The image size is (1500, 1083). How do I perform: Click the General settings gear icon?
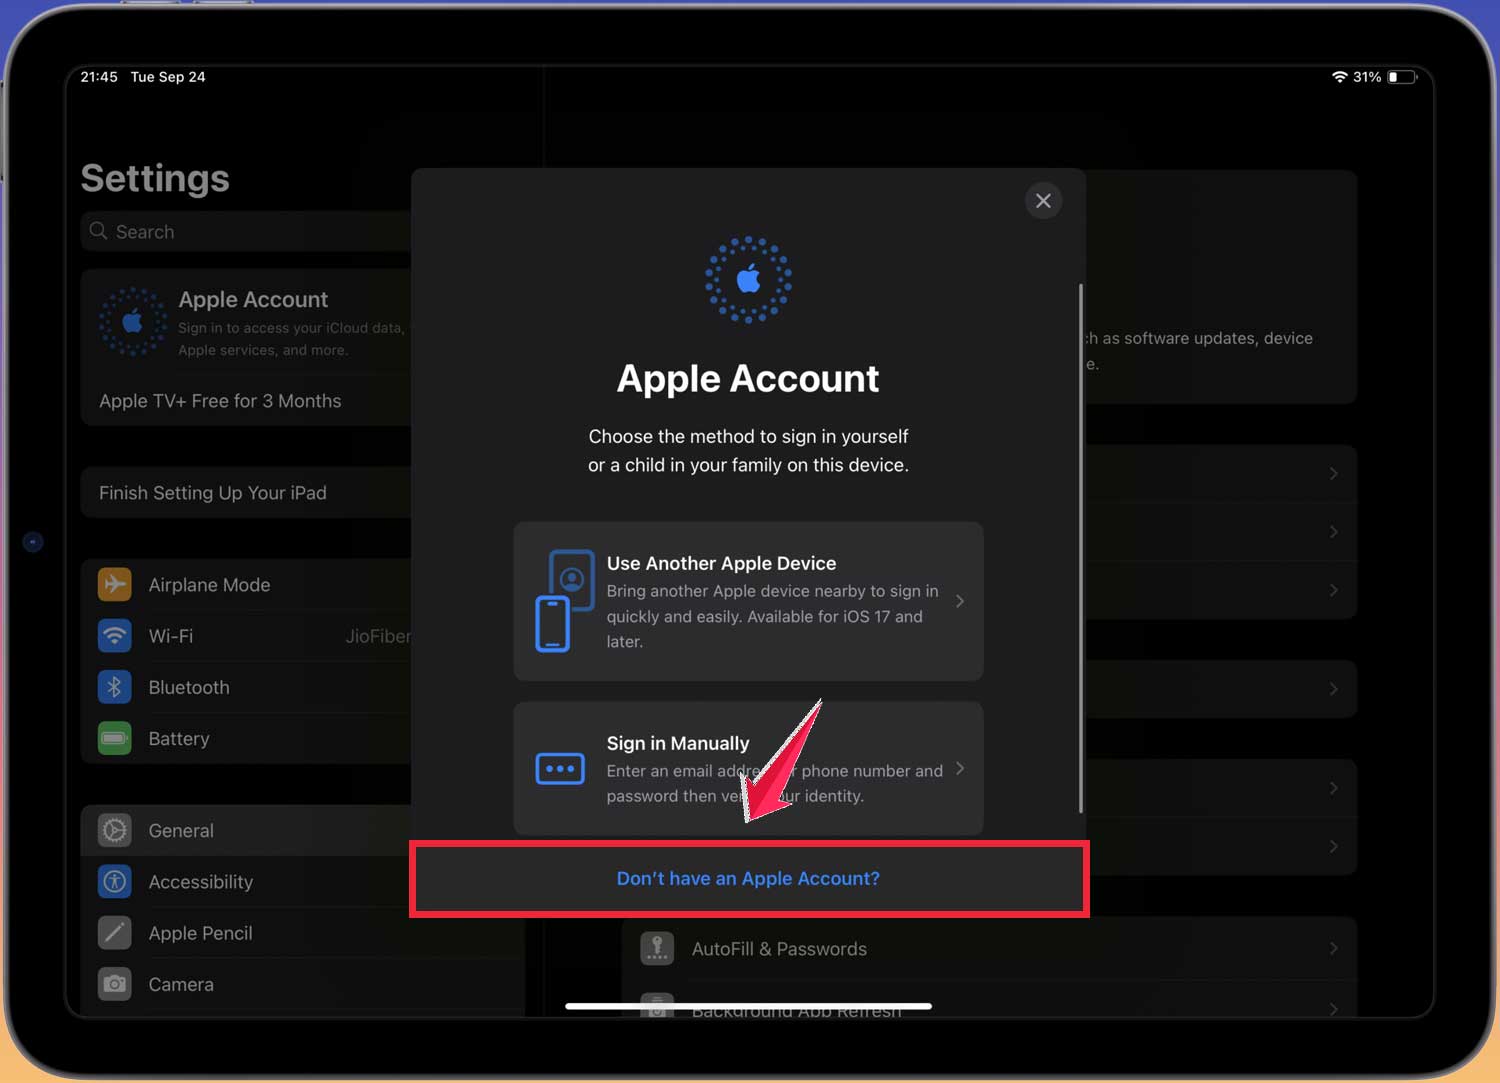click(114, 830)
